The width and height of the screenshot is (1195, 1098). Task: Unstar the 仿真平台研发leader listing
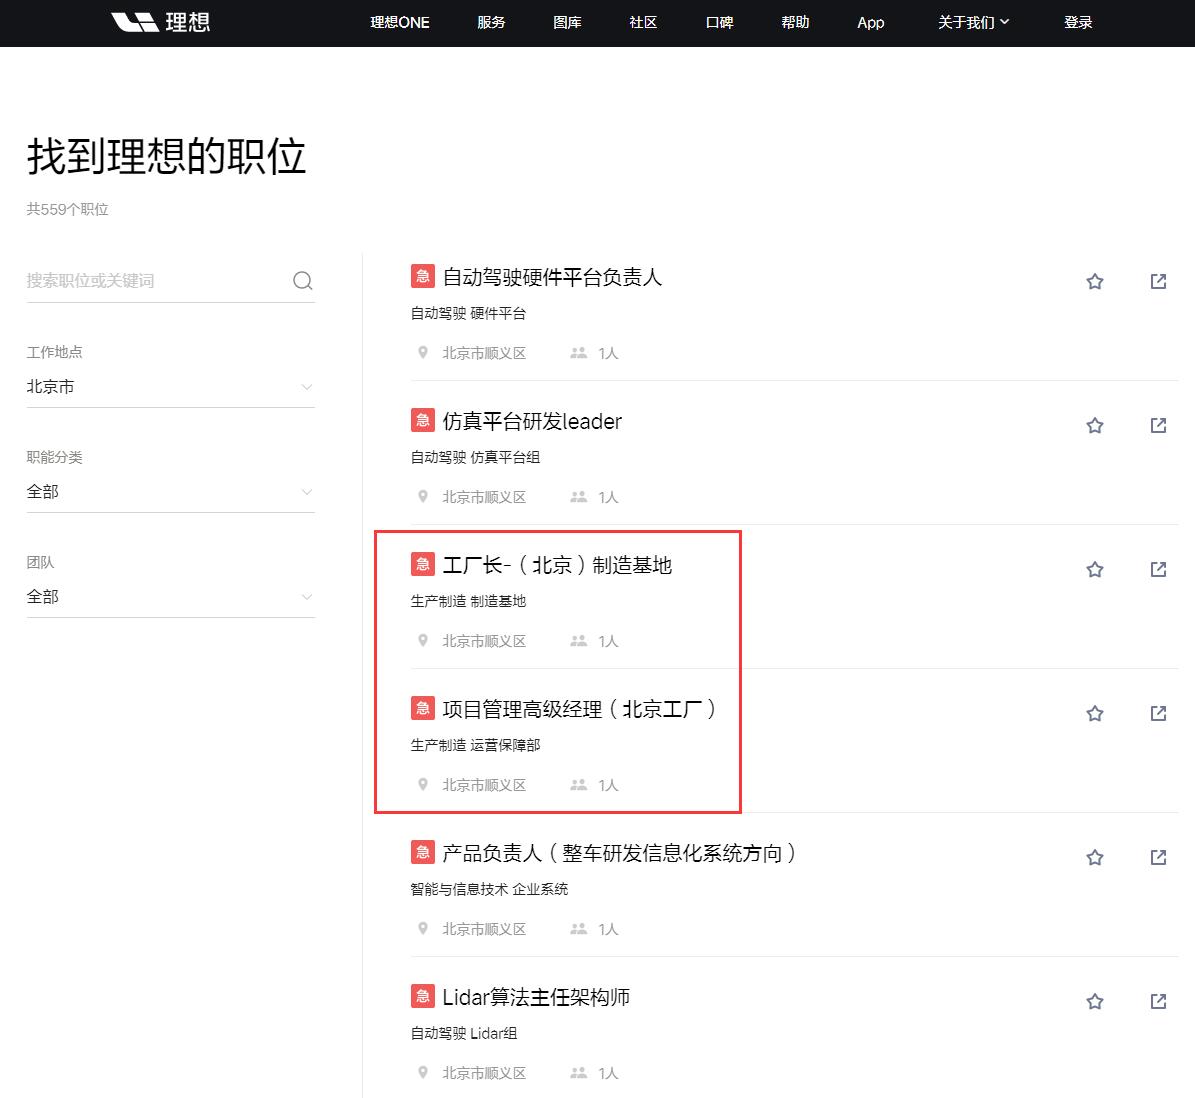point(1094,425)
